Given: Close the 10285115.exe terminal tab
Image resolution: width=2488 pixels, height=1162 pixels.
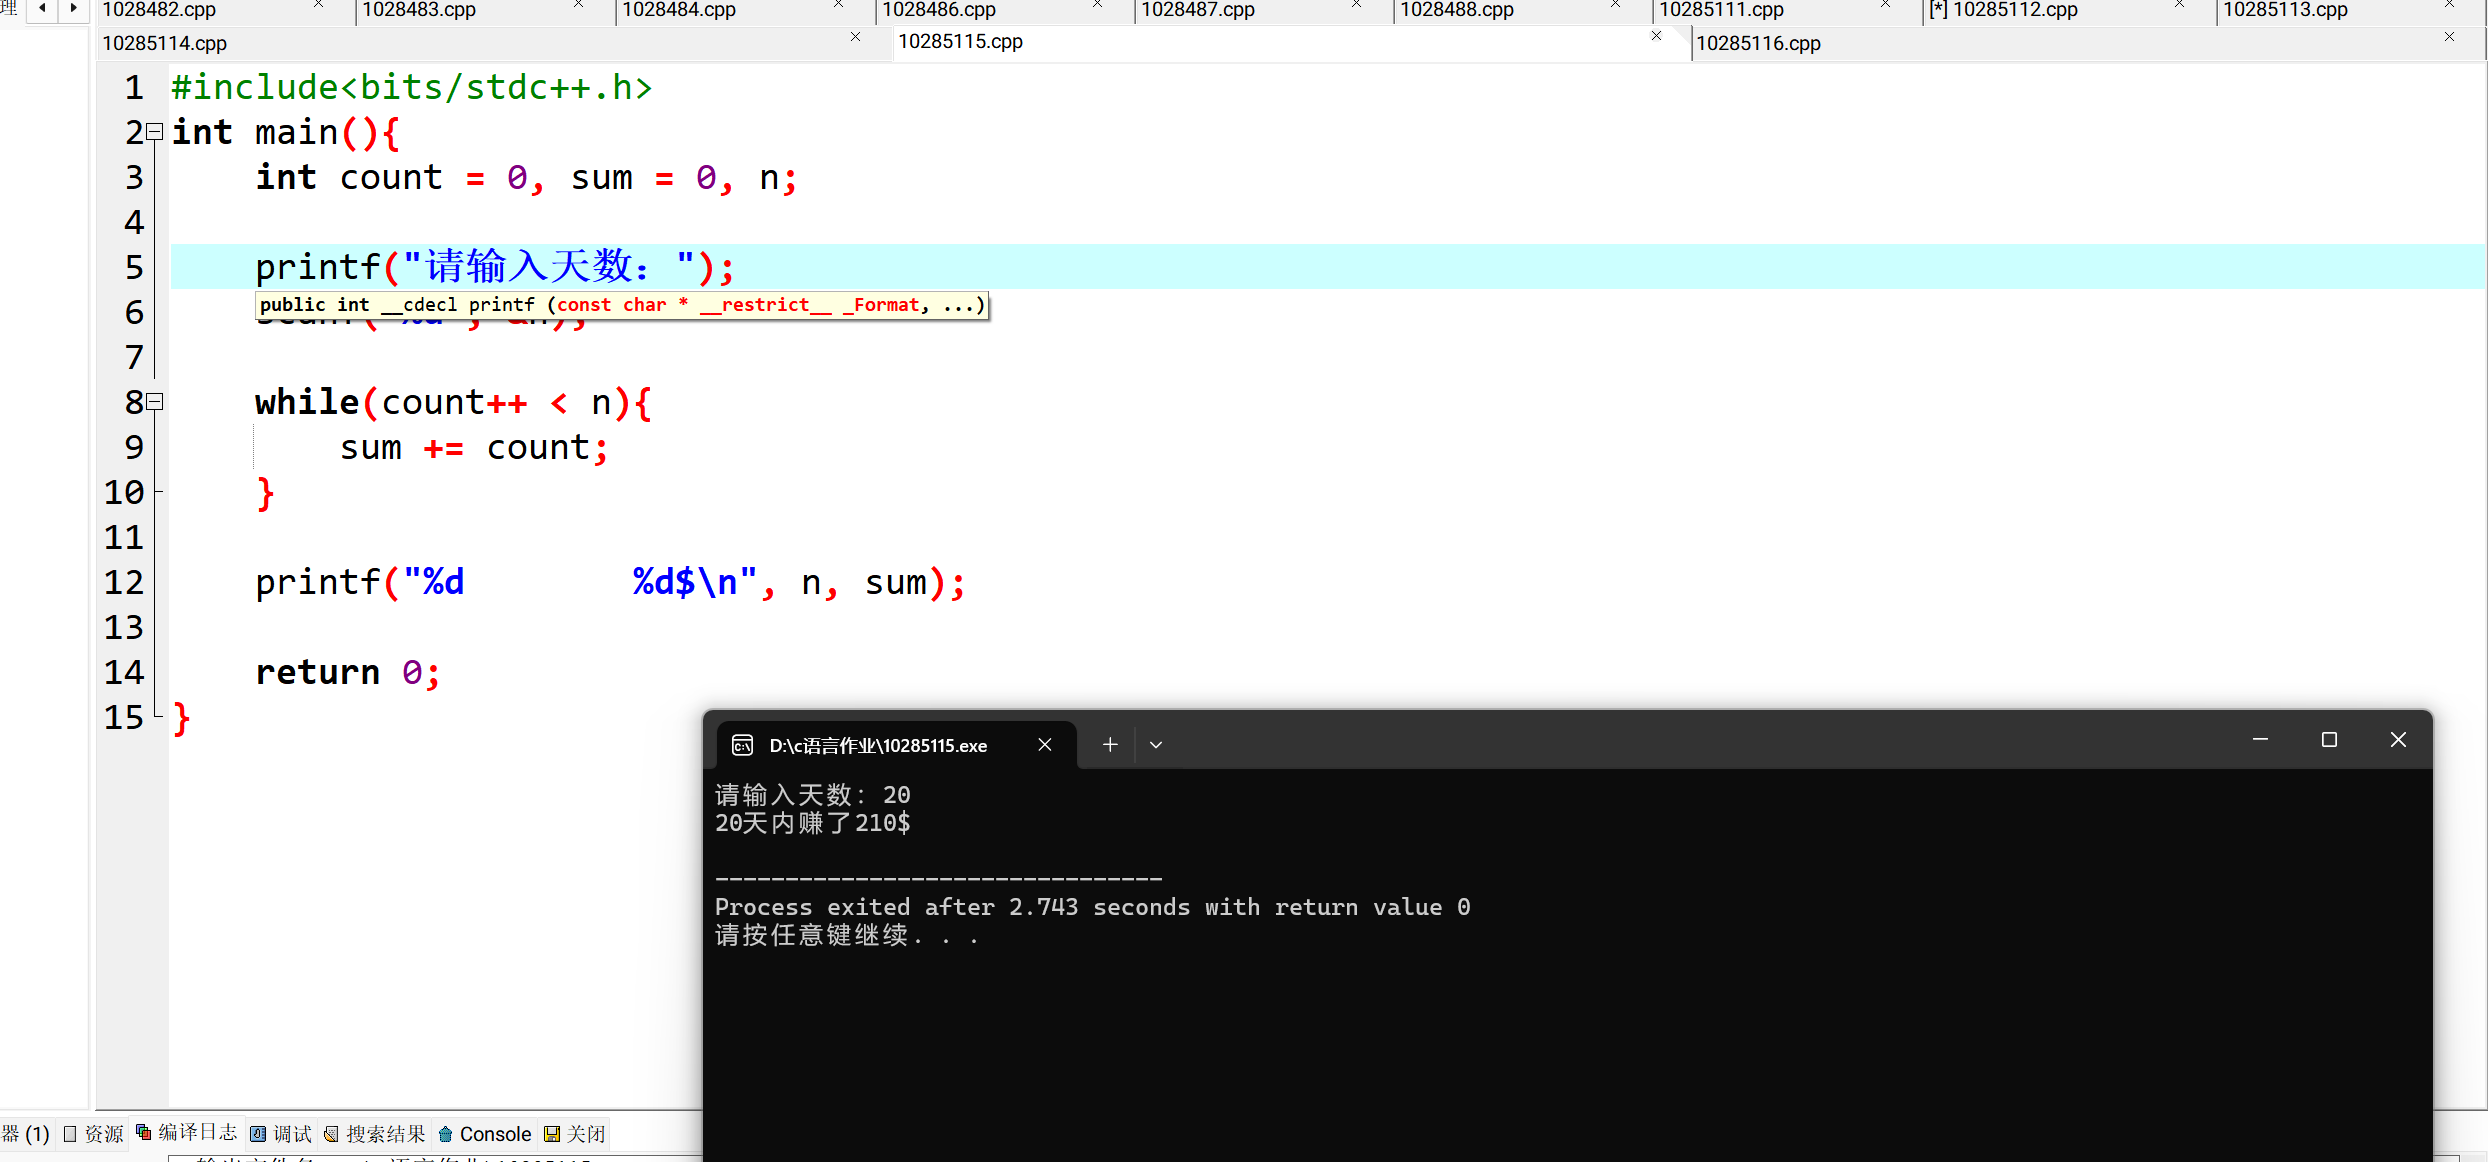Looking at the screenshot, I should point(1045,745).
